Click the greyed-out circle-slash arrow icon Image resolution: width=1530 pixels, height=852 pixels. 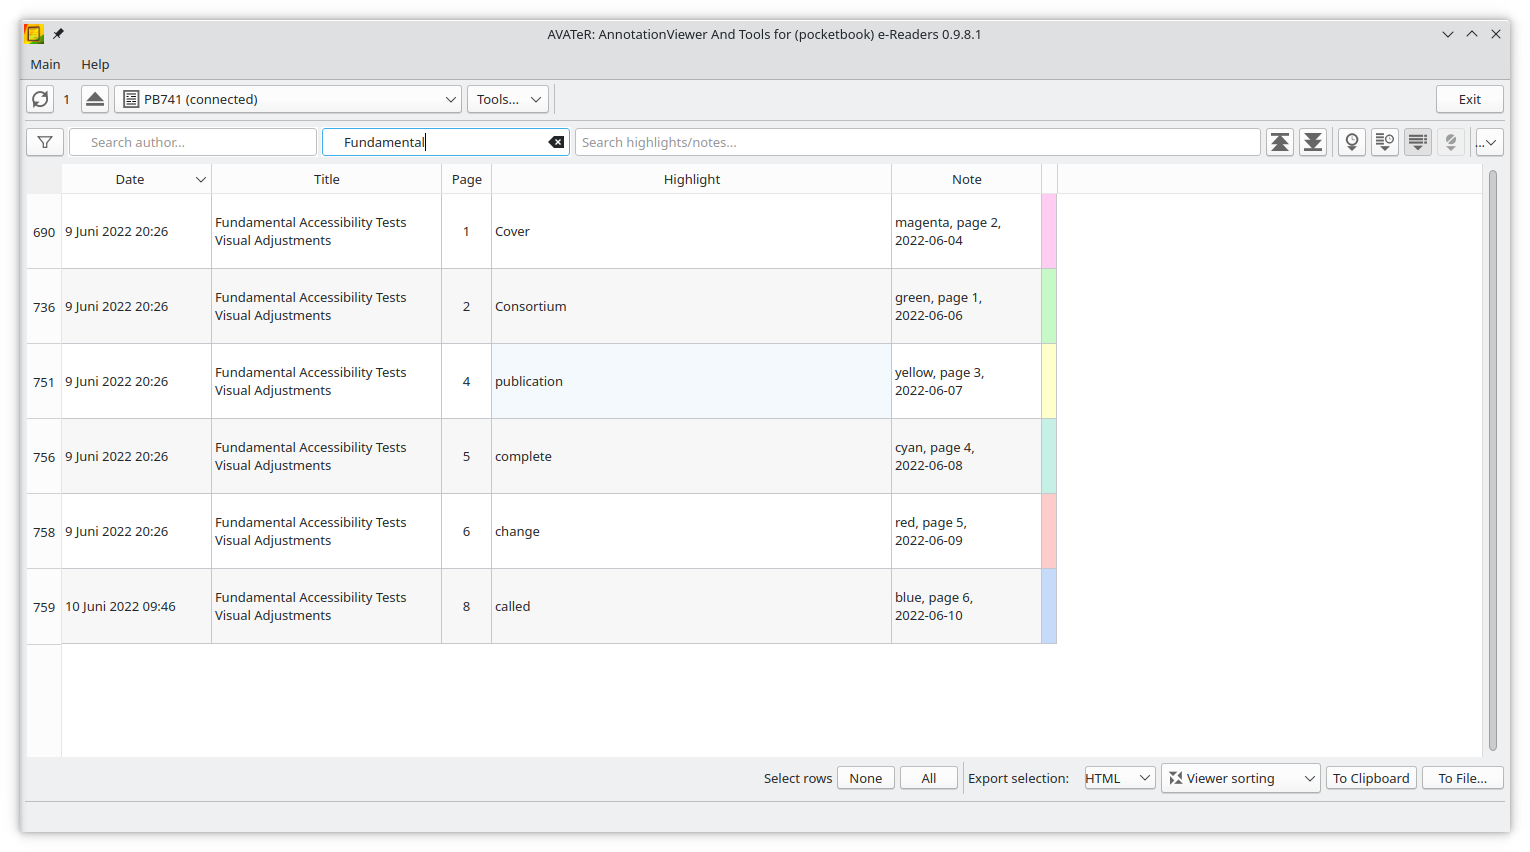pos(1451,142)
